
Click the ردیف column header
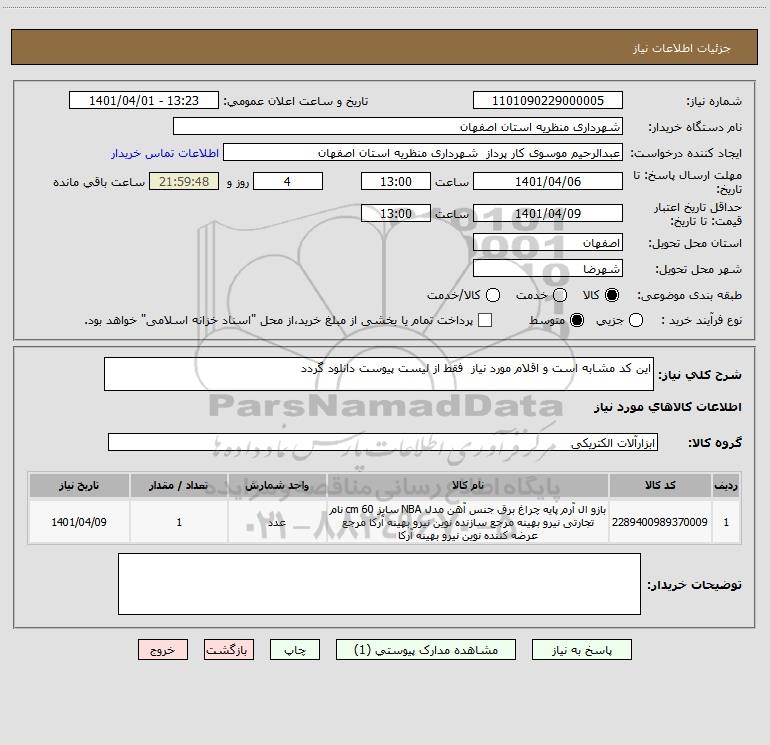[726, 486]
